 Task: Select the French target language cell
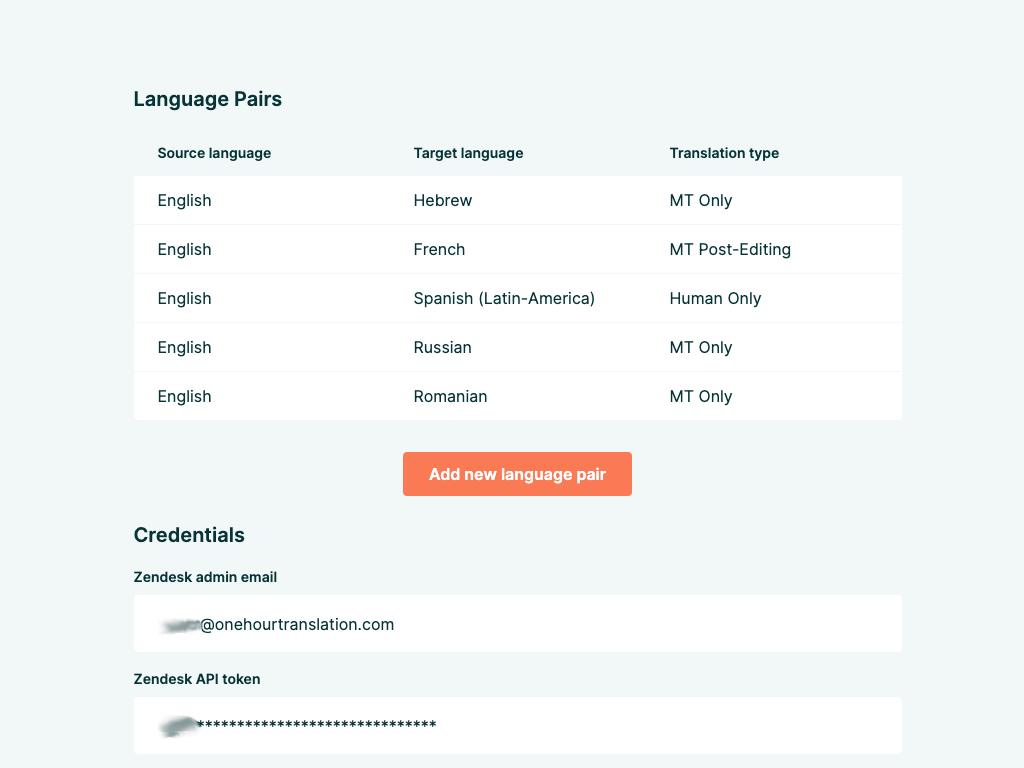(439, 250)
